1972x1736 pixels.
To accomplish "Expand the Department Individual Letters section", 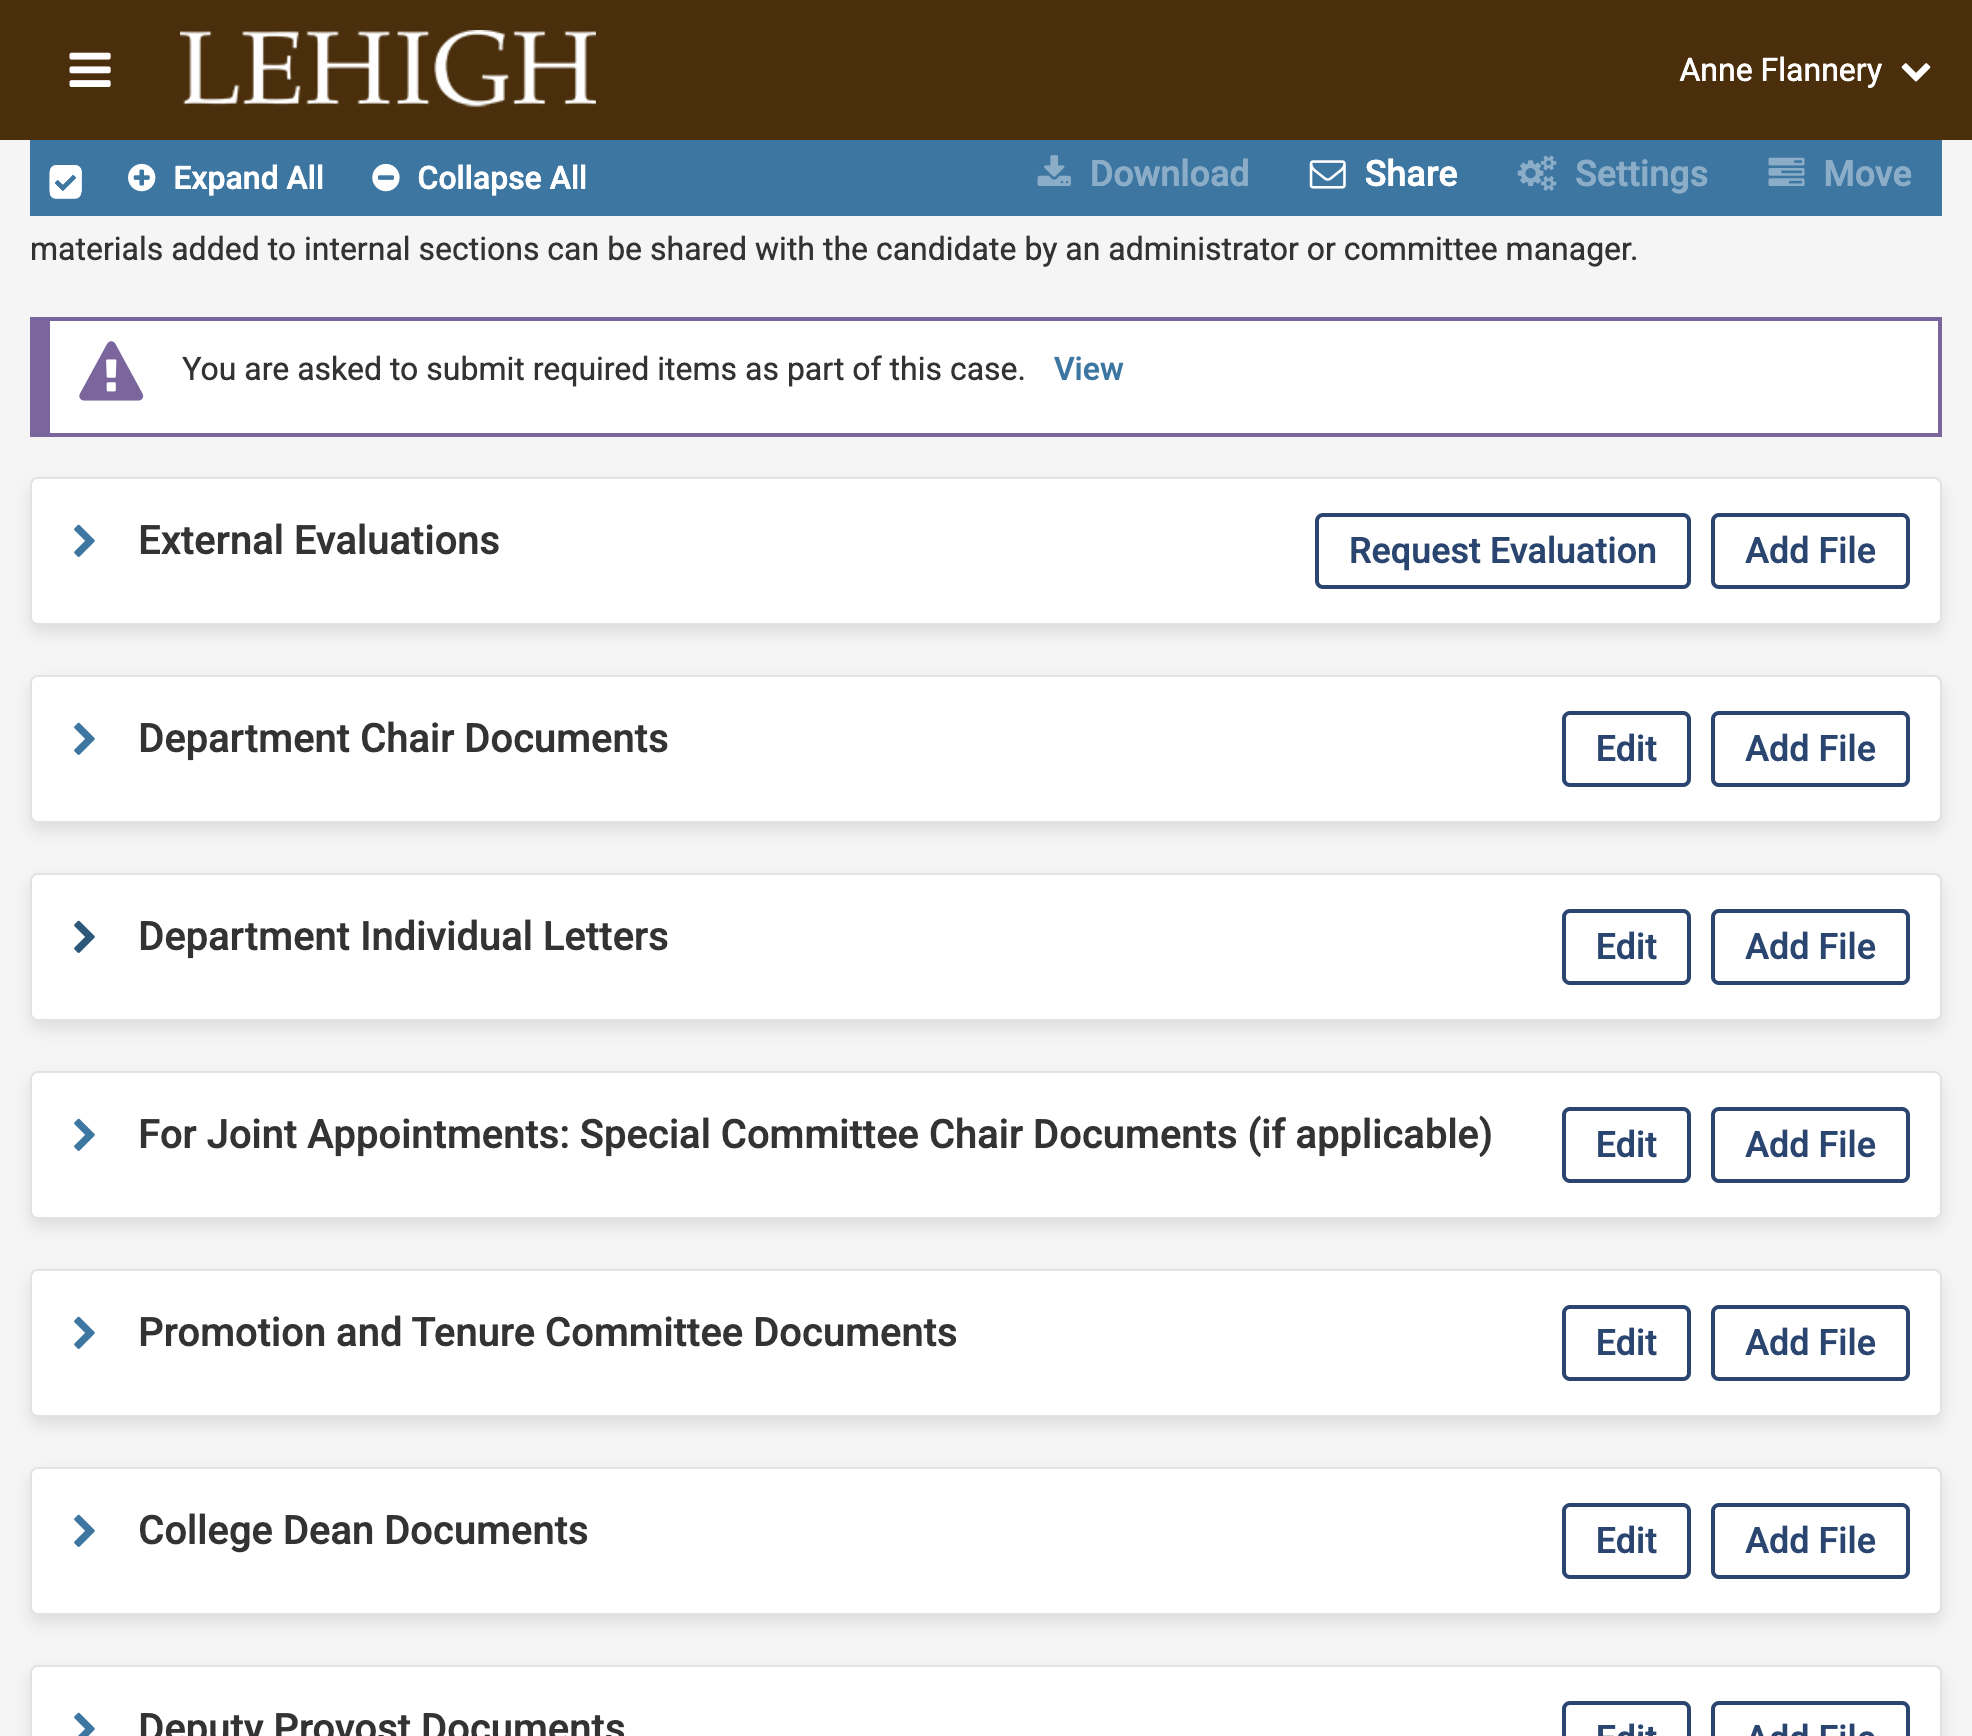I will 85,937.
